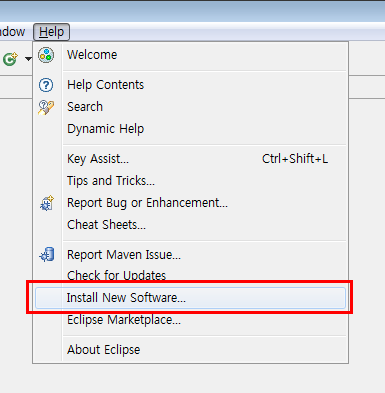Image resolution: width=385 pixels, height=393 pixels.
Task: Open Help Contents
Action: click(190, 85)
